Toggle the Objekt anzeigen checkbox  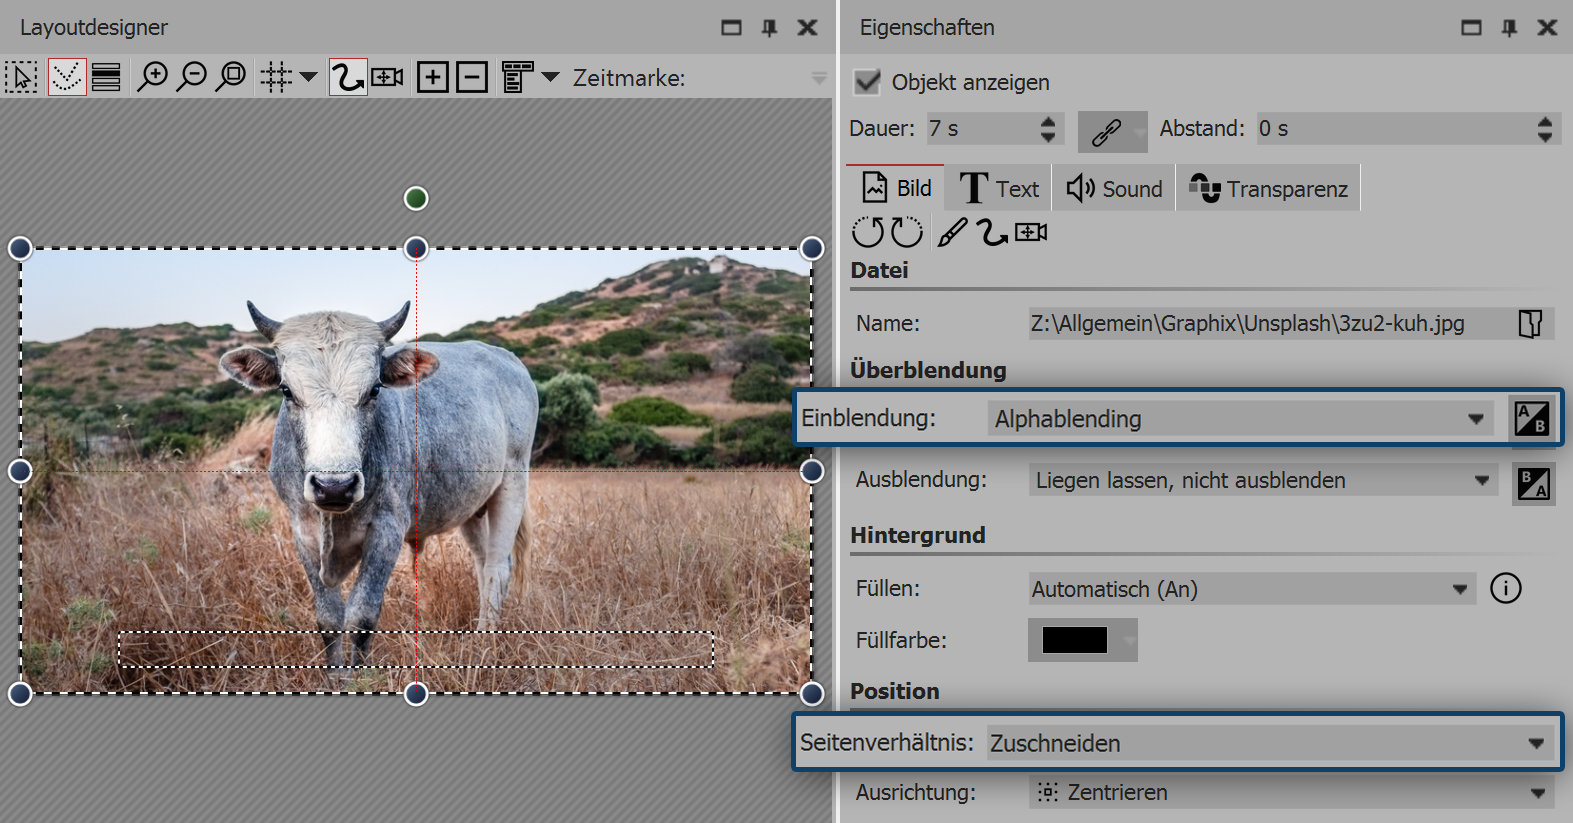(x=867, y=82)
